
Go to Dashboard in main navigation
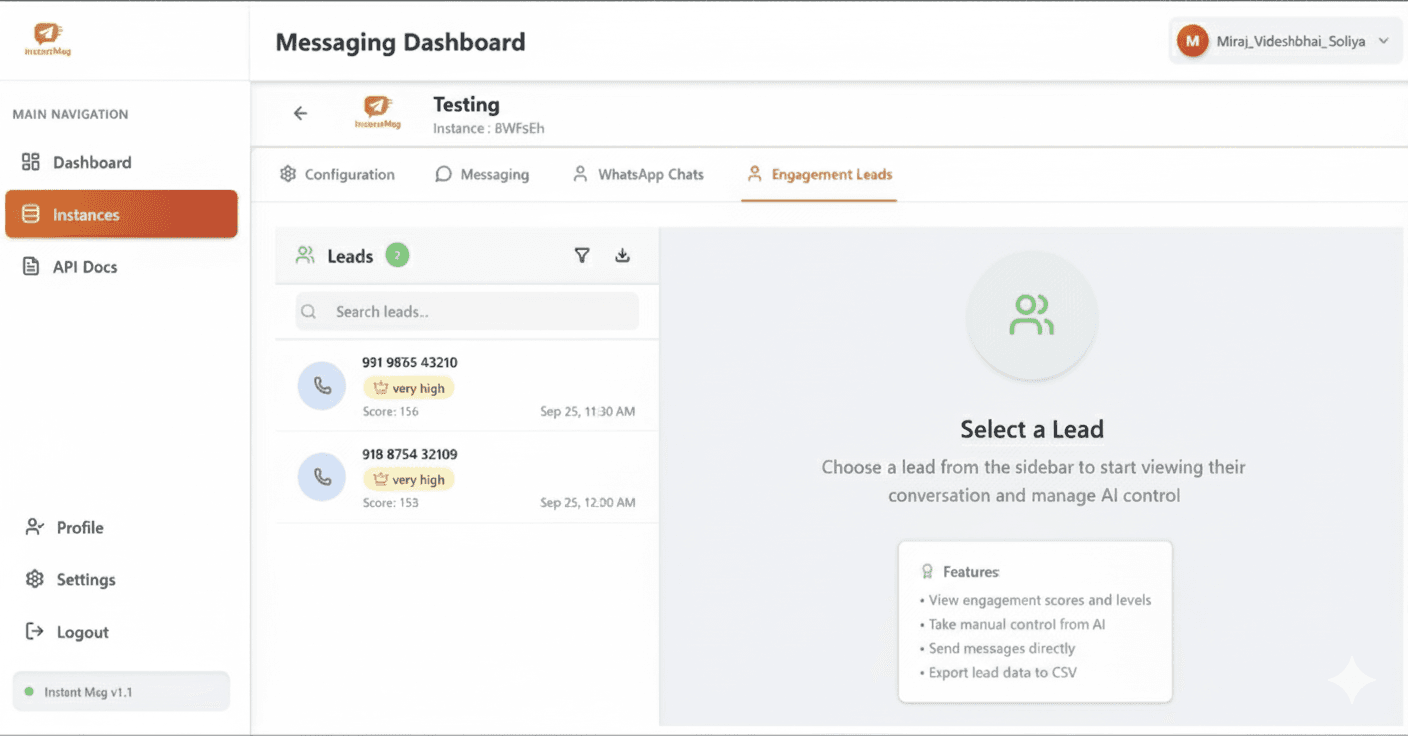[92, 162]
